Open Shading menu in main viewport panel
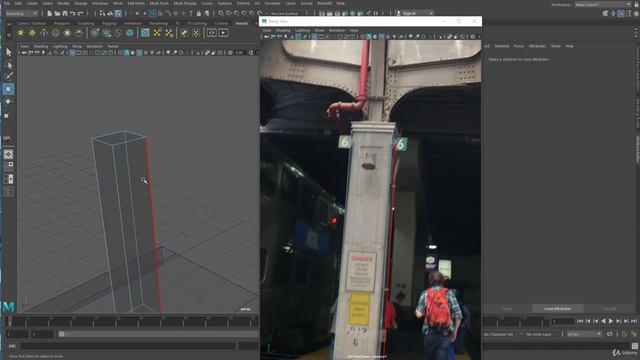This screenshot has height=360, width=640. (x=41, y=47)
